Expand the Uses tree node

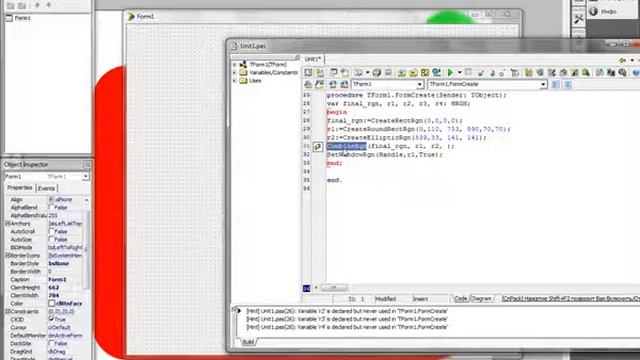tap(235, 81)
